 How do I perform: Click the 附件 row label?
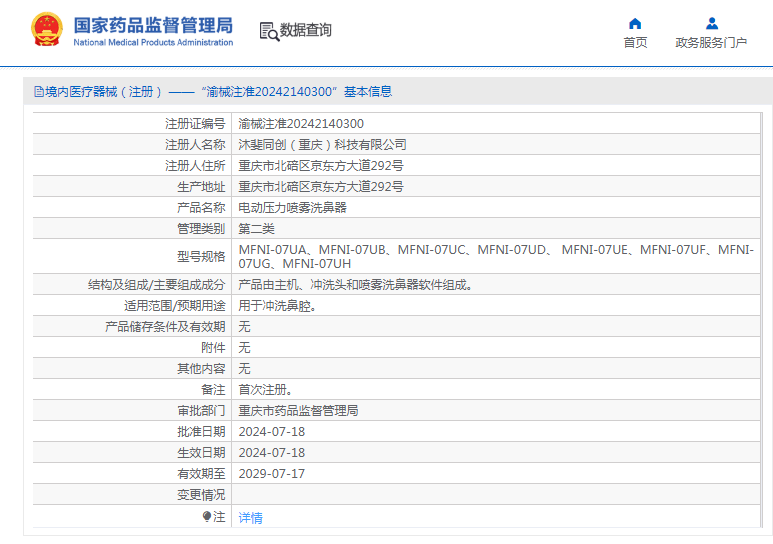coord(213,348)
